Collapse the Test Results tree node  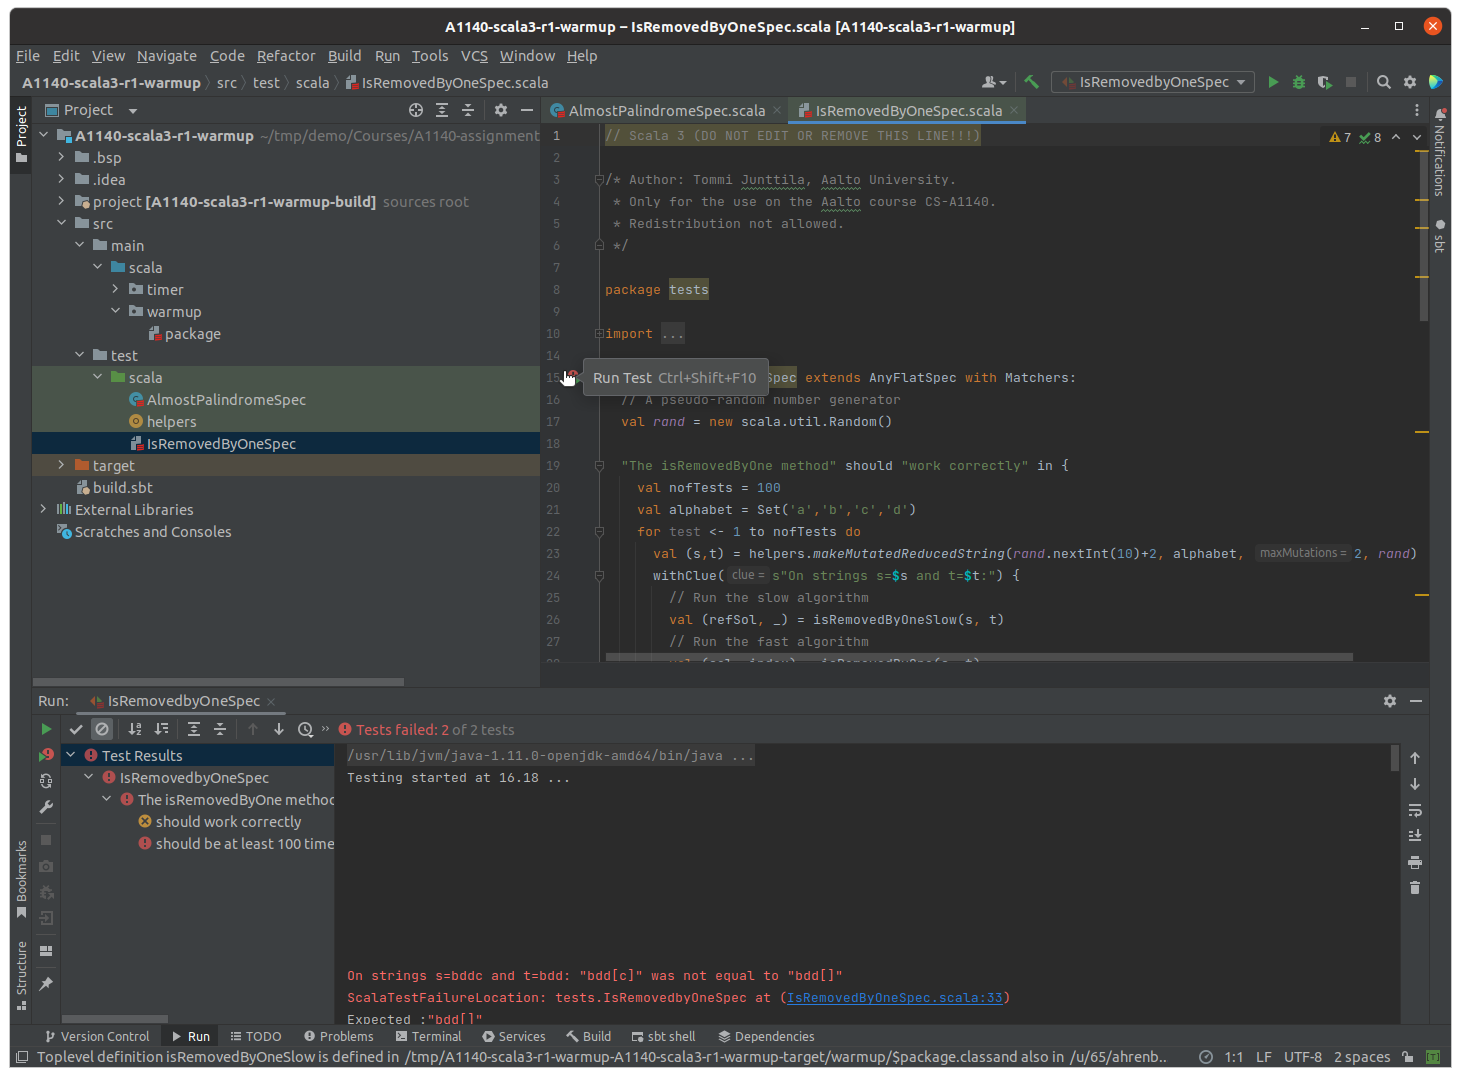pos(71,755)
